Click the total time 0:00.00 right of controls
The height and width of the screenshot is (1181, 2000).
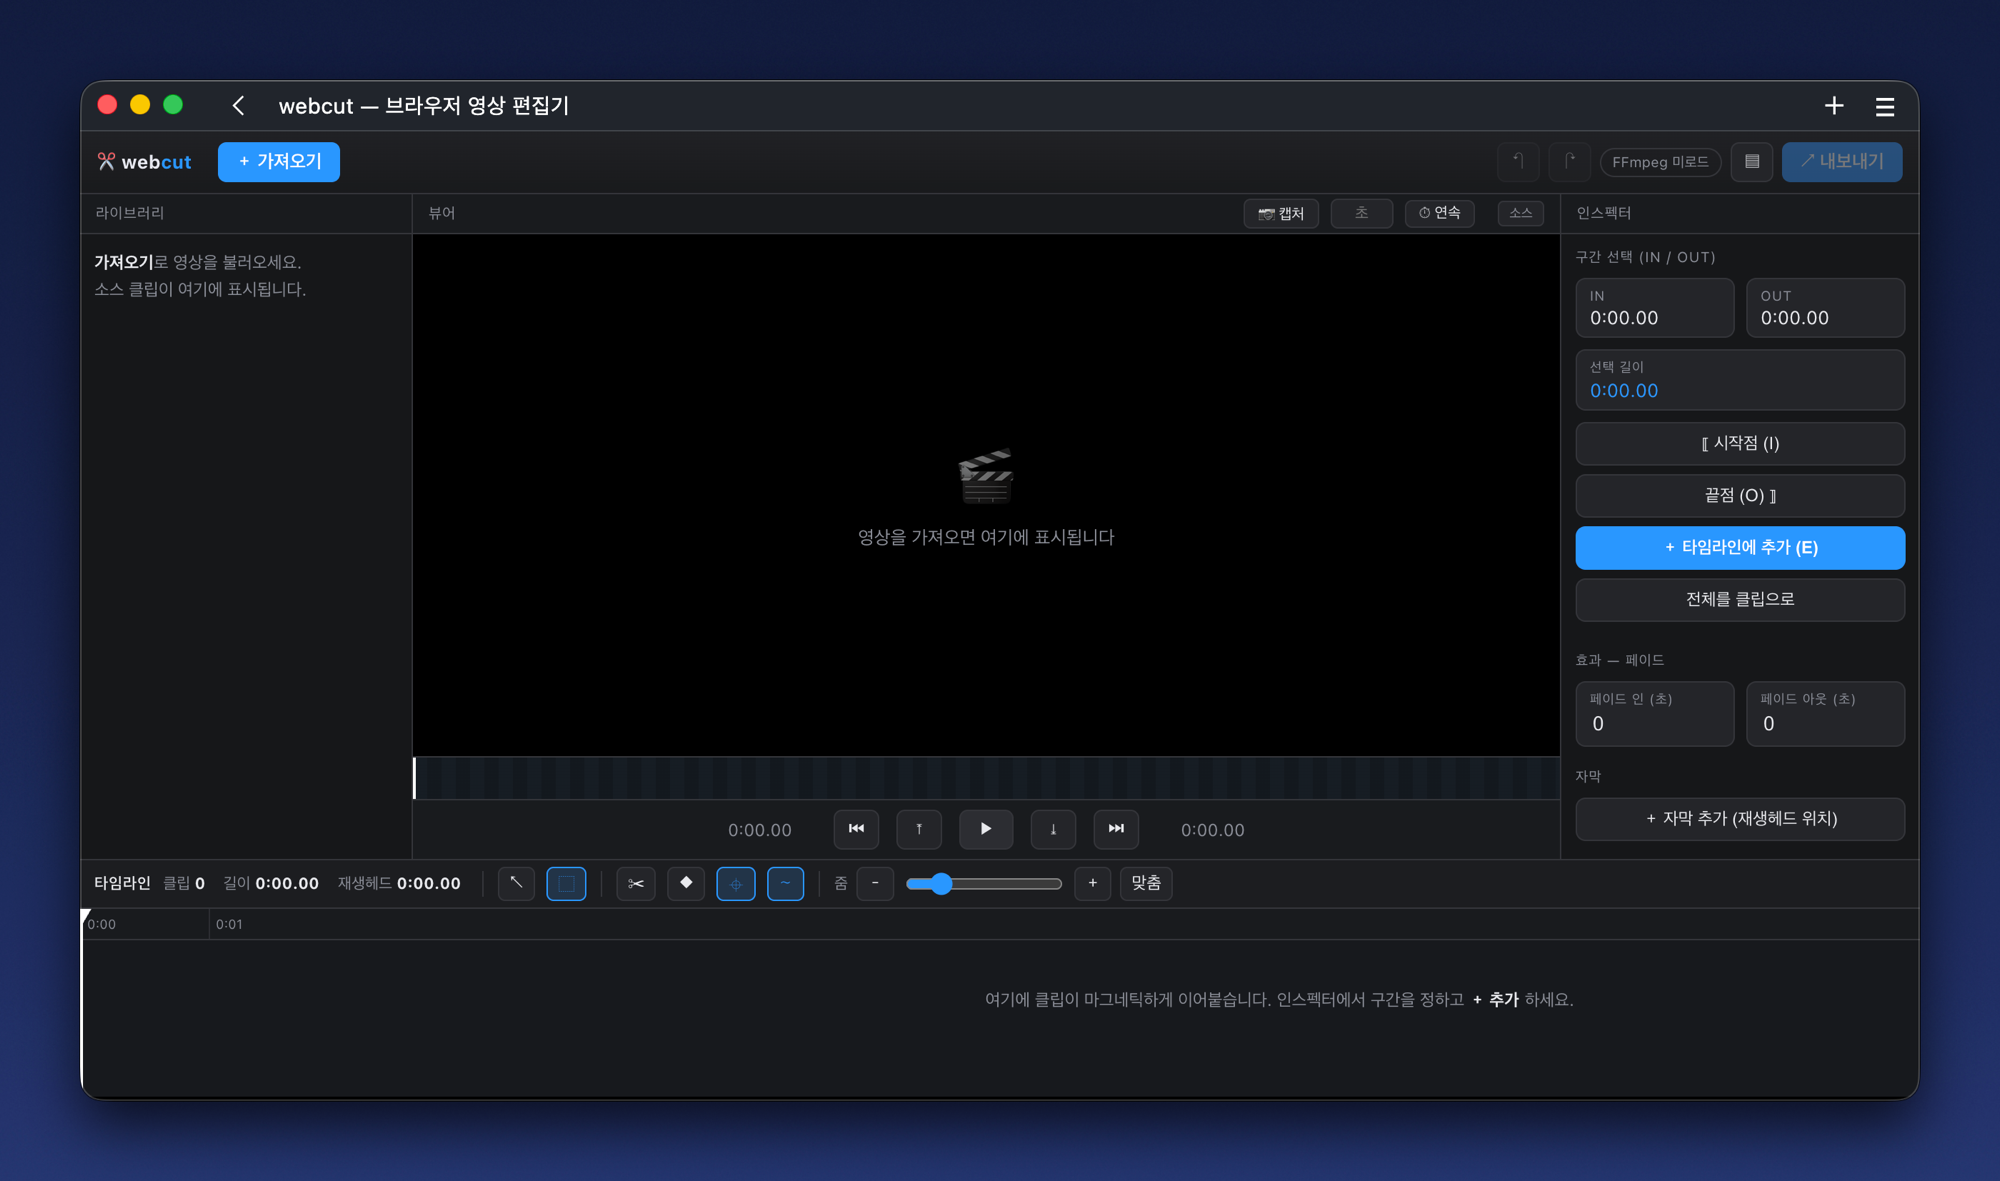pyautogui.click(x=1213, y=830)
